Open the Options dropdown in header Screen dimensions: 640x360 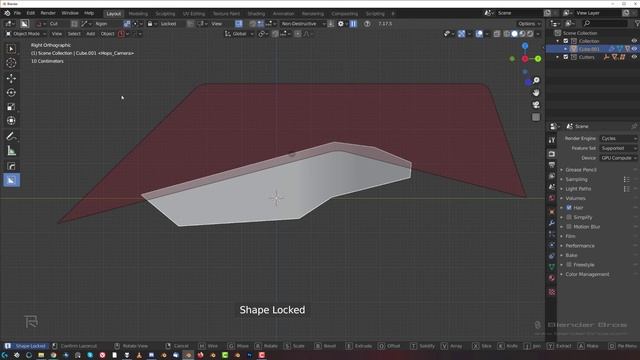(529, 24)
